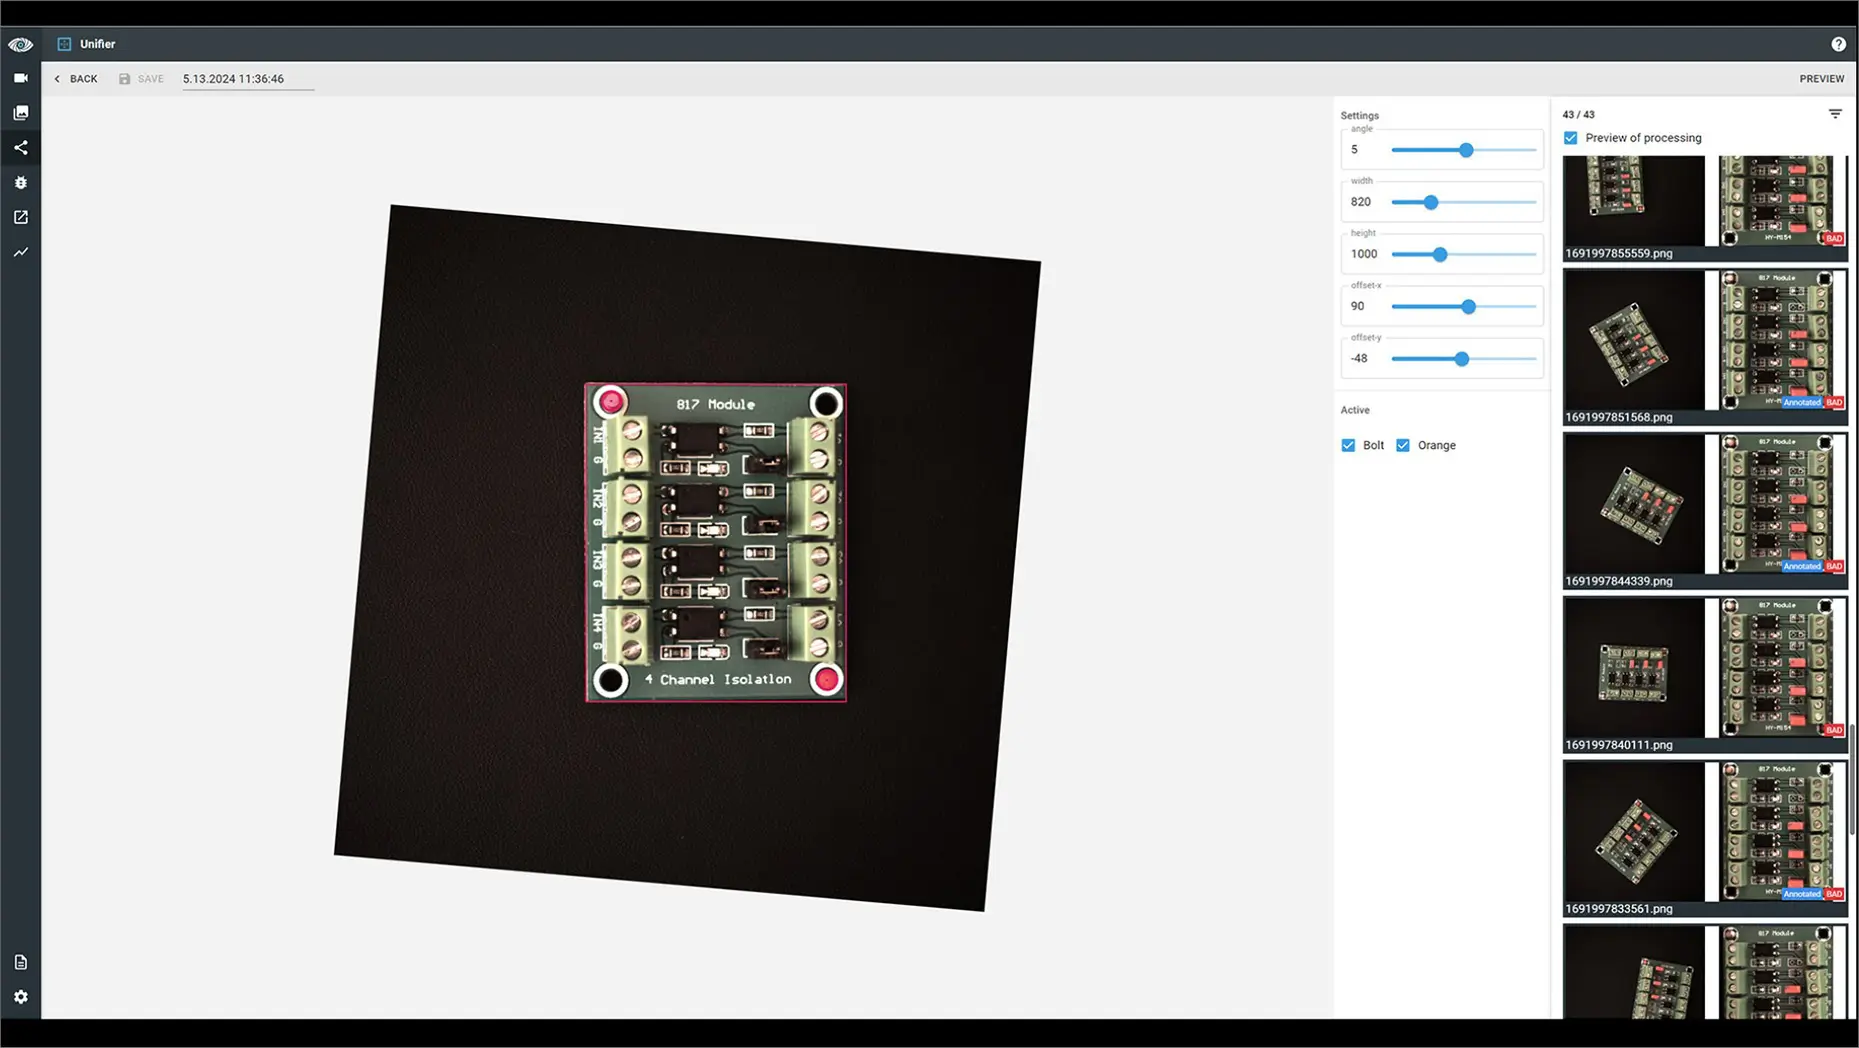Adjust the height slider handle
This screenshot has width=1859, height=1048.
point(1440,254)
